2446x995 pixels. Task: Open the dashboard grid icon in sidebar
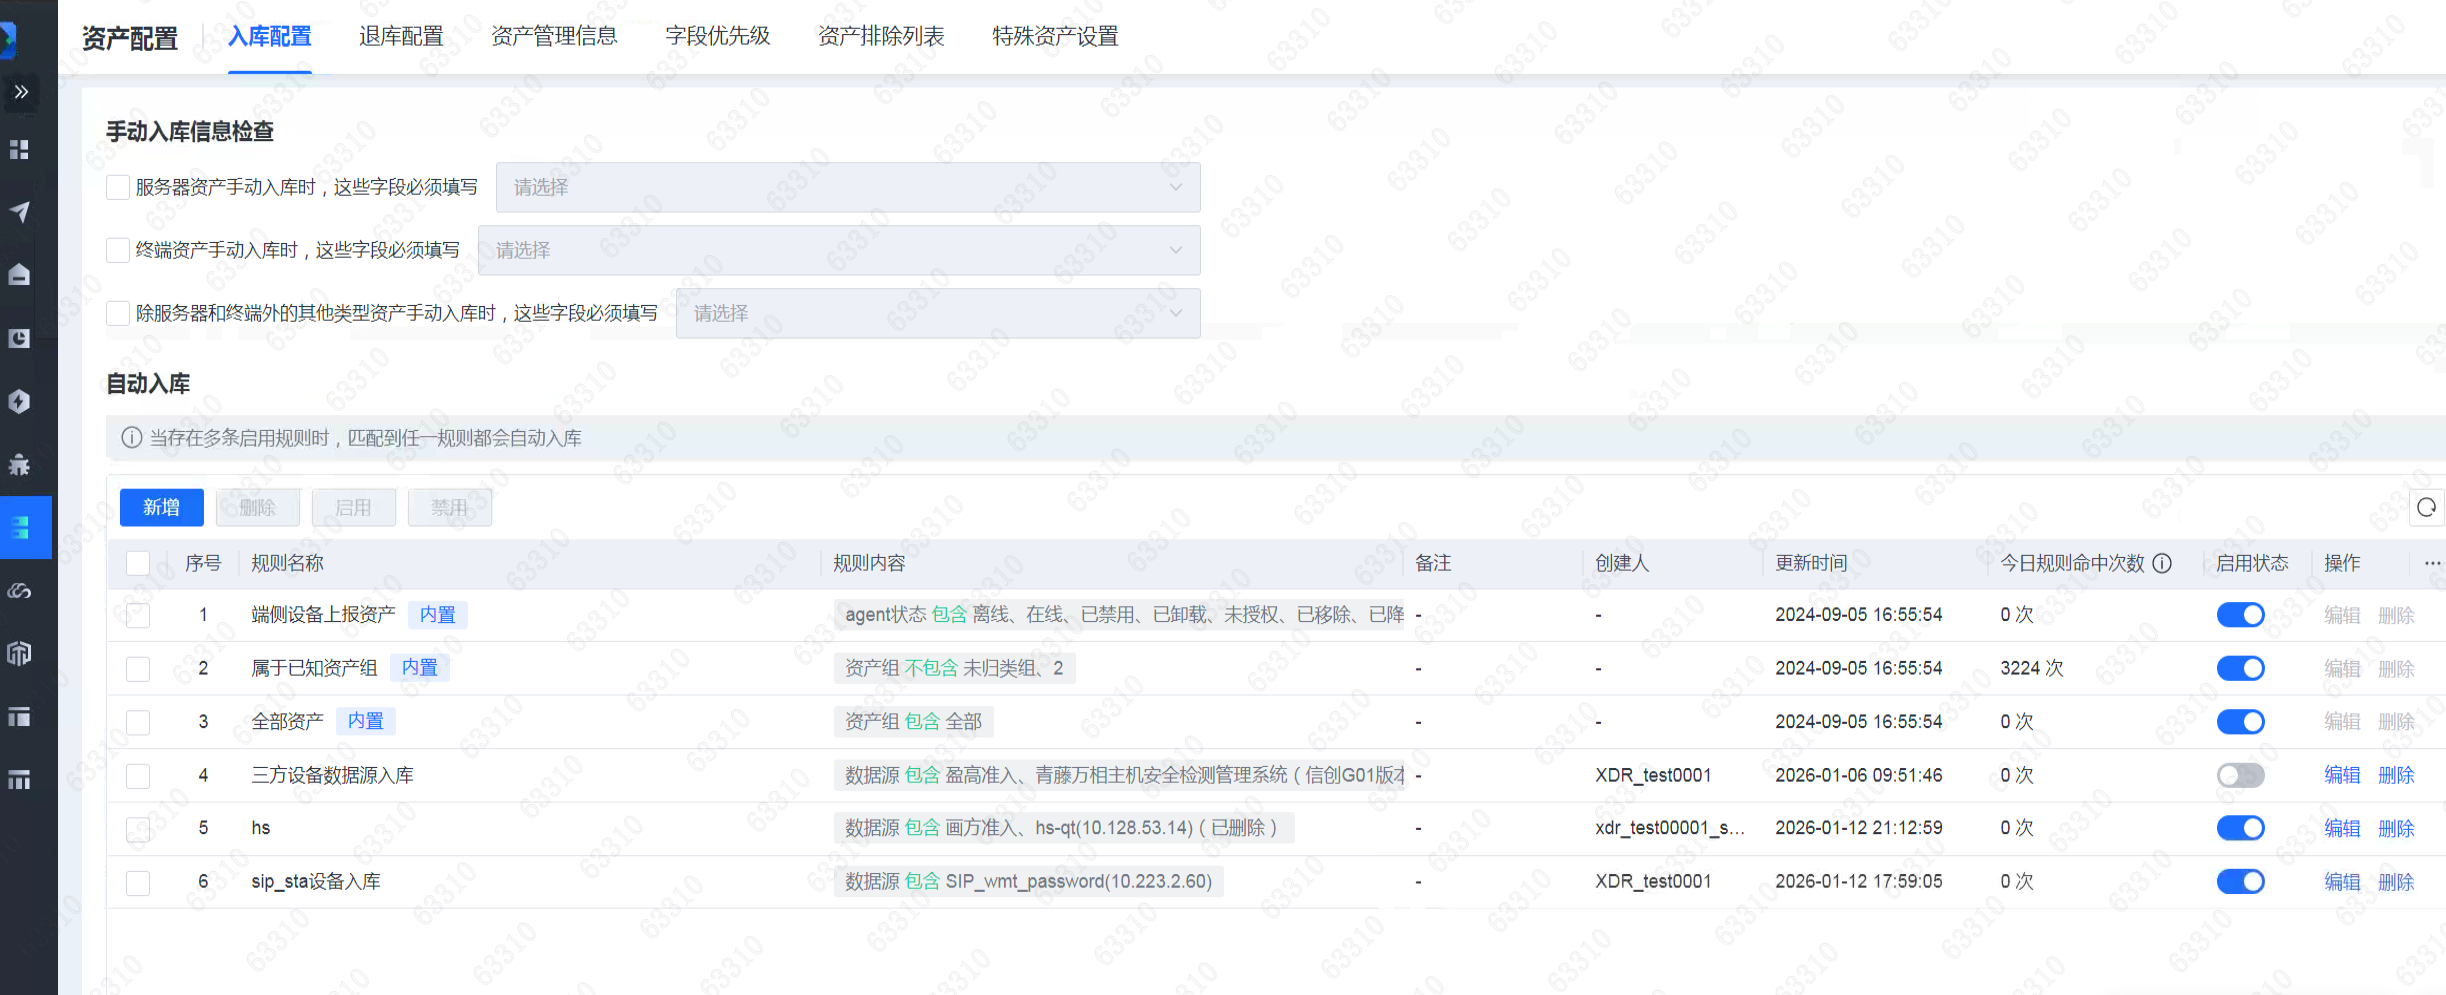pyautogui.click(x=19, y=150)
